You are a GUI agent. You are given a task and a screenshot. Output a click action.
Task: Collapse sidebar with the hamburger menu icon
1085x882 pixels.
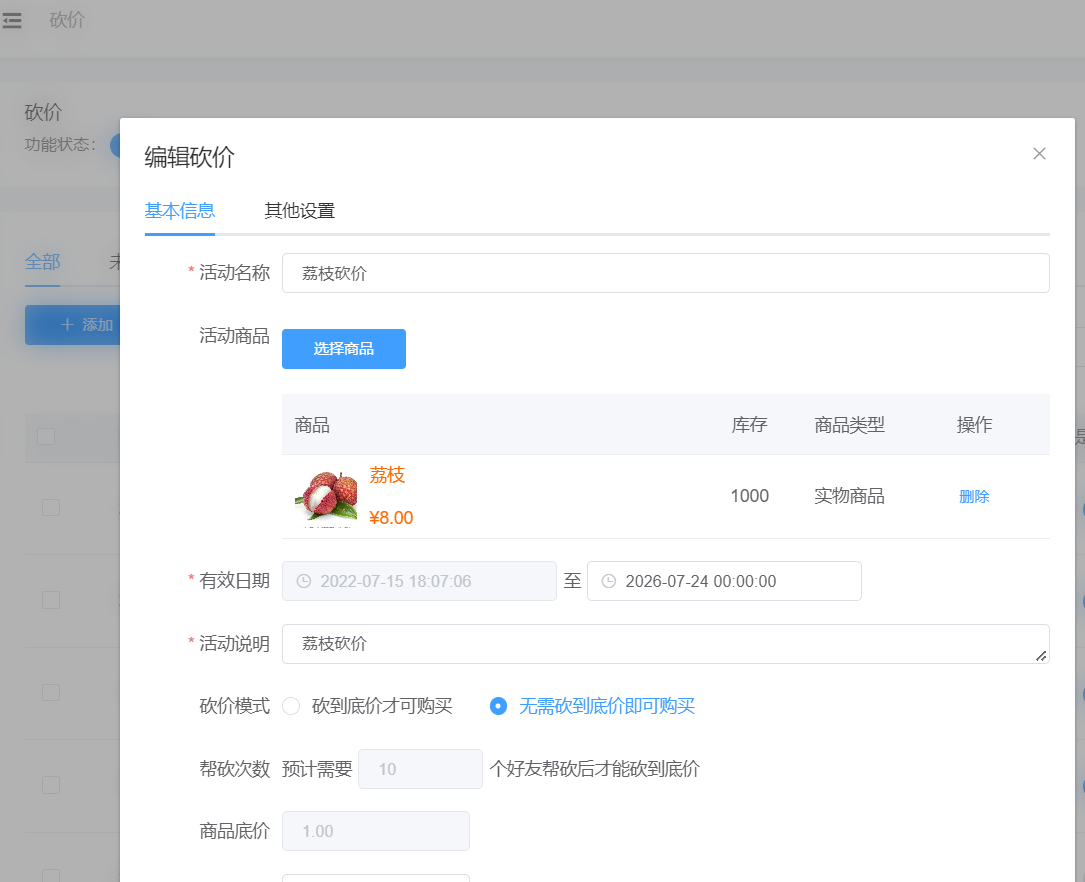coord(12,21)
